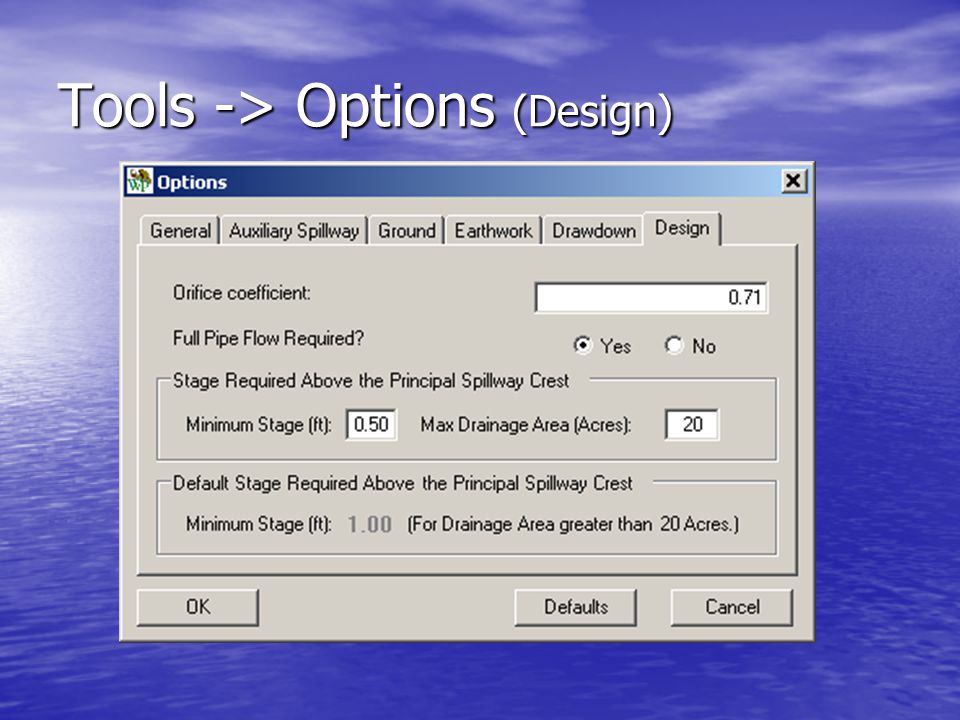Image resolution: width=960 pixels, height=720 pixels.
Task: Go to the Earthwork tab
Action: pos(493,231)
